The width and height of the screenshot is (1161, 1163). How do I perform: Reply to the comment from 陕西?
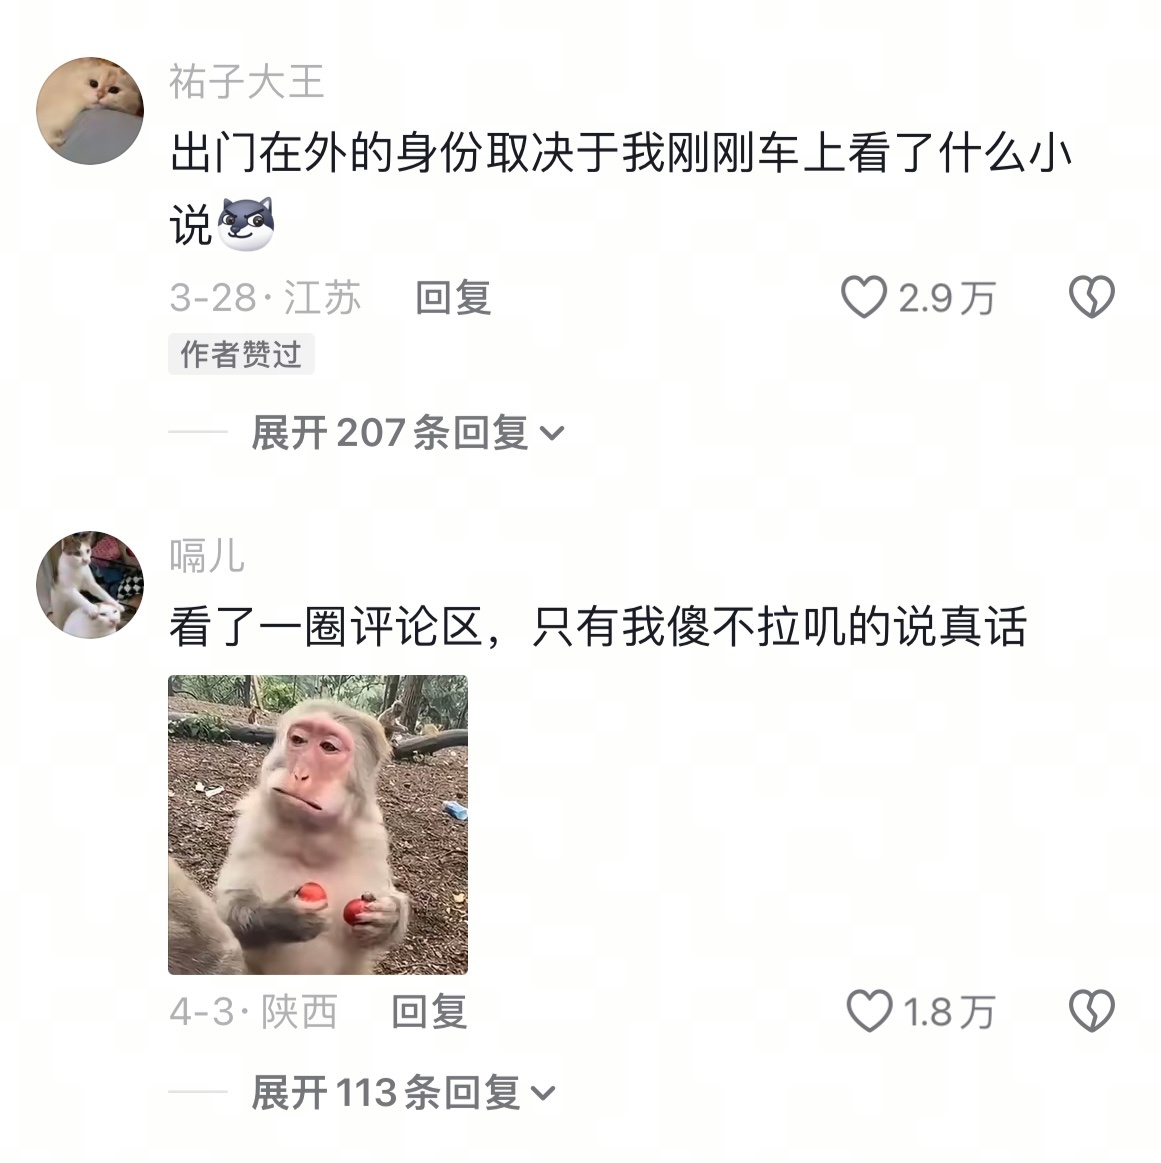429,1012
